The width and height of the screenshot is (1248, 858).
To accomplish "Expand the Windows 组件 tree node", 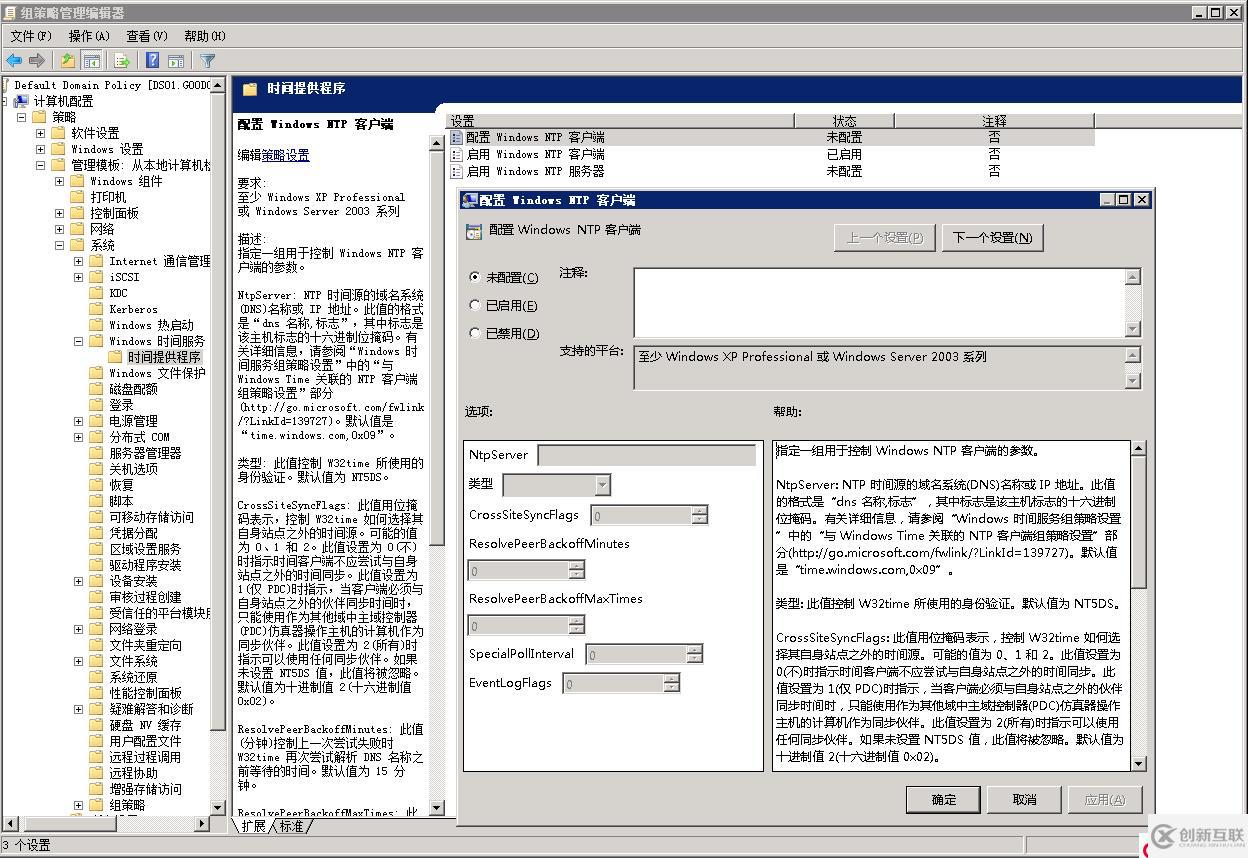I will click(60, 181).
